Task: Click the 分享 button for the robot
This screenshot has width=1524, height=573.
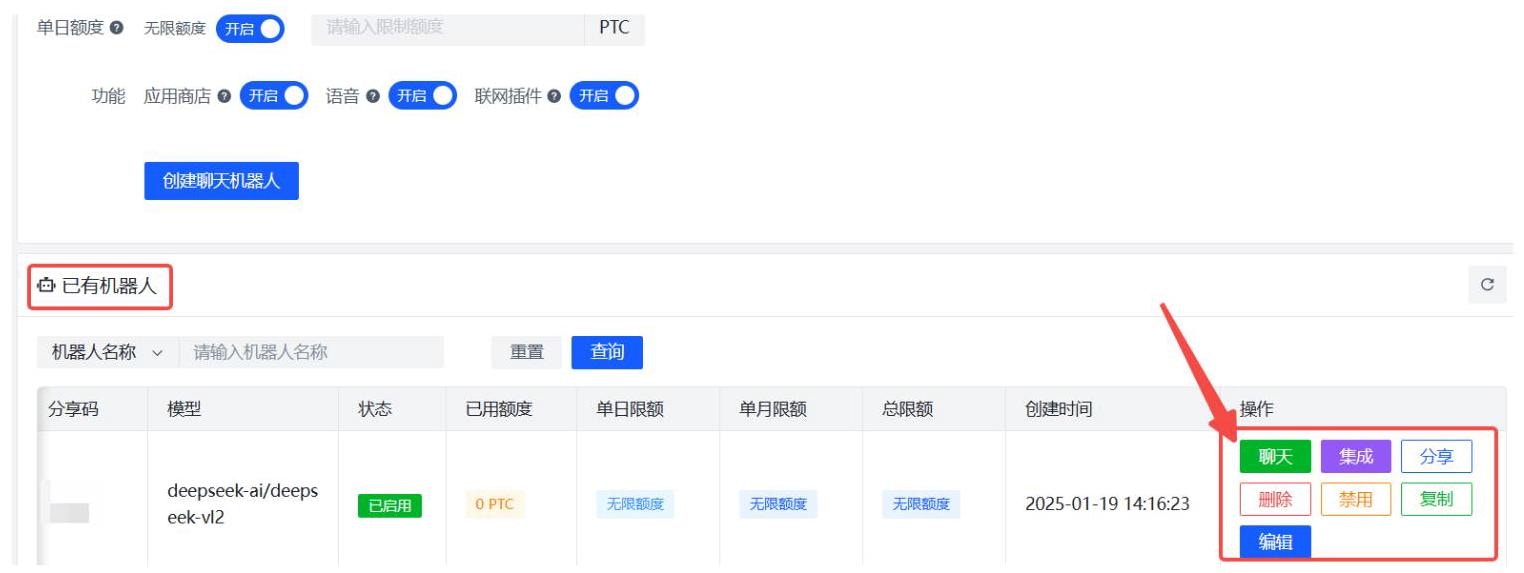Action: click(x=1437, y=457)
